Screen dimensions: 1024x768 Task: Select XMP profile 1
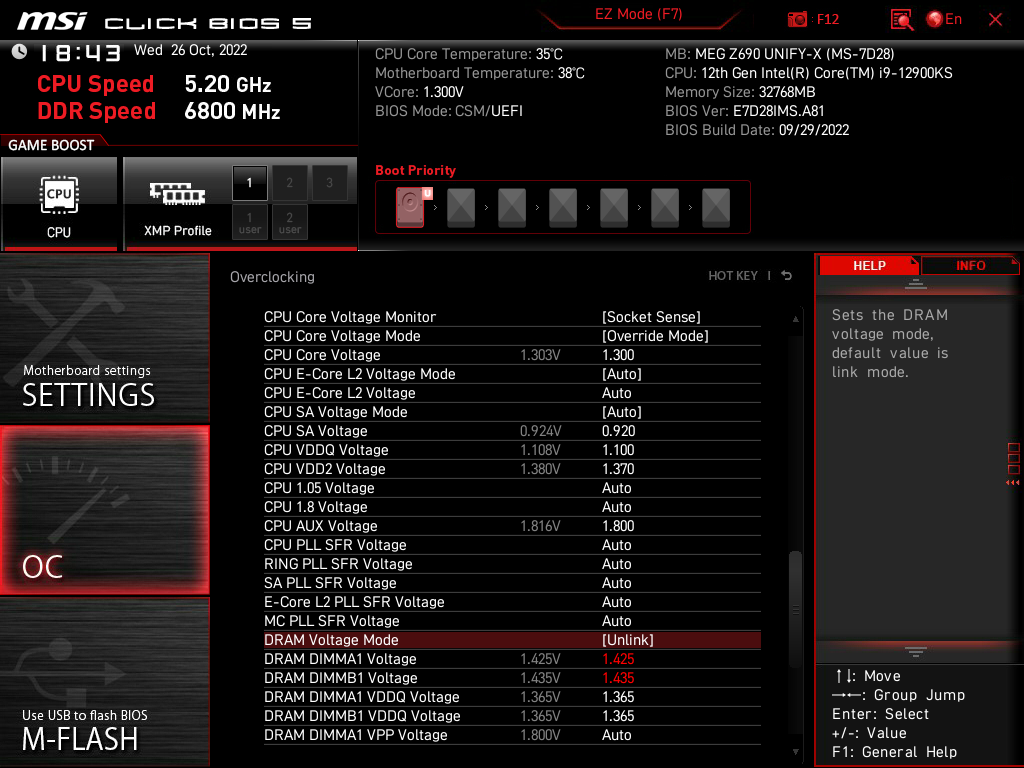click(249, 183)
